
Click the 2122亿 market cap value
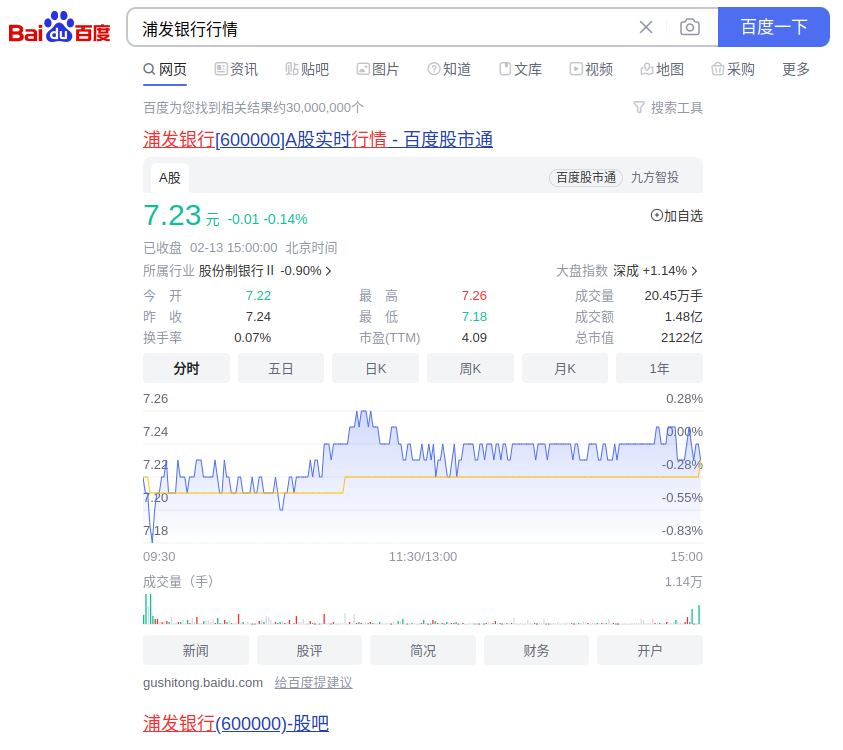(681, 338)
